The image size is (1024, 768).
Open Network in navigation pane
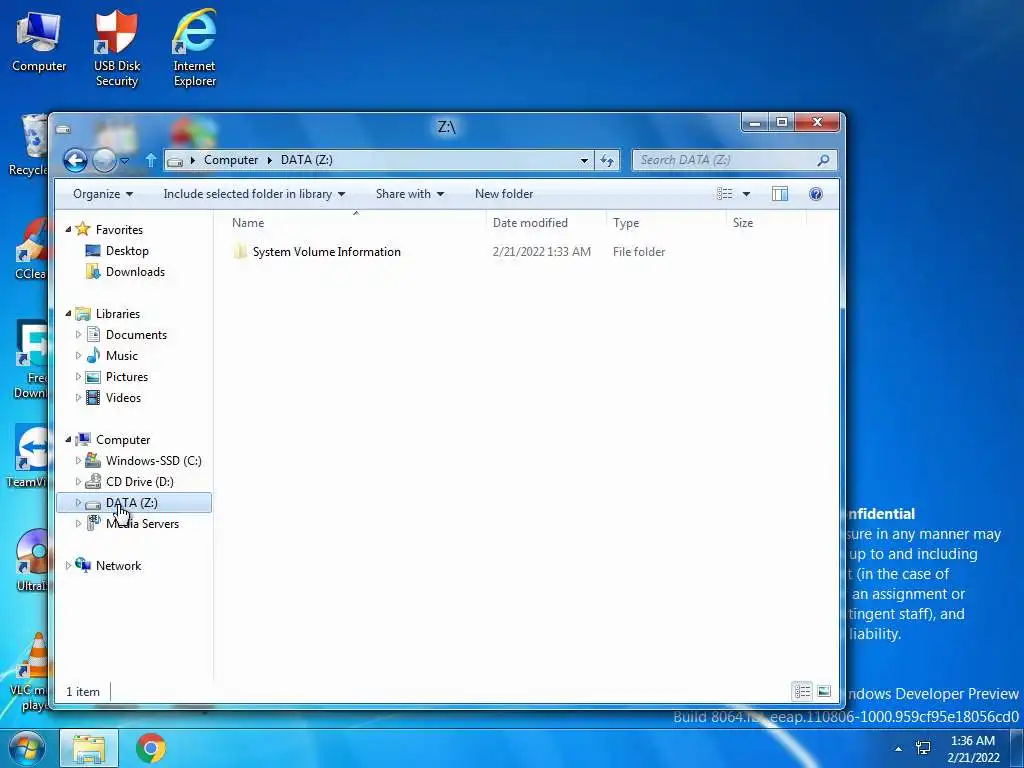pos(118,566)
